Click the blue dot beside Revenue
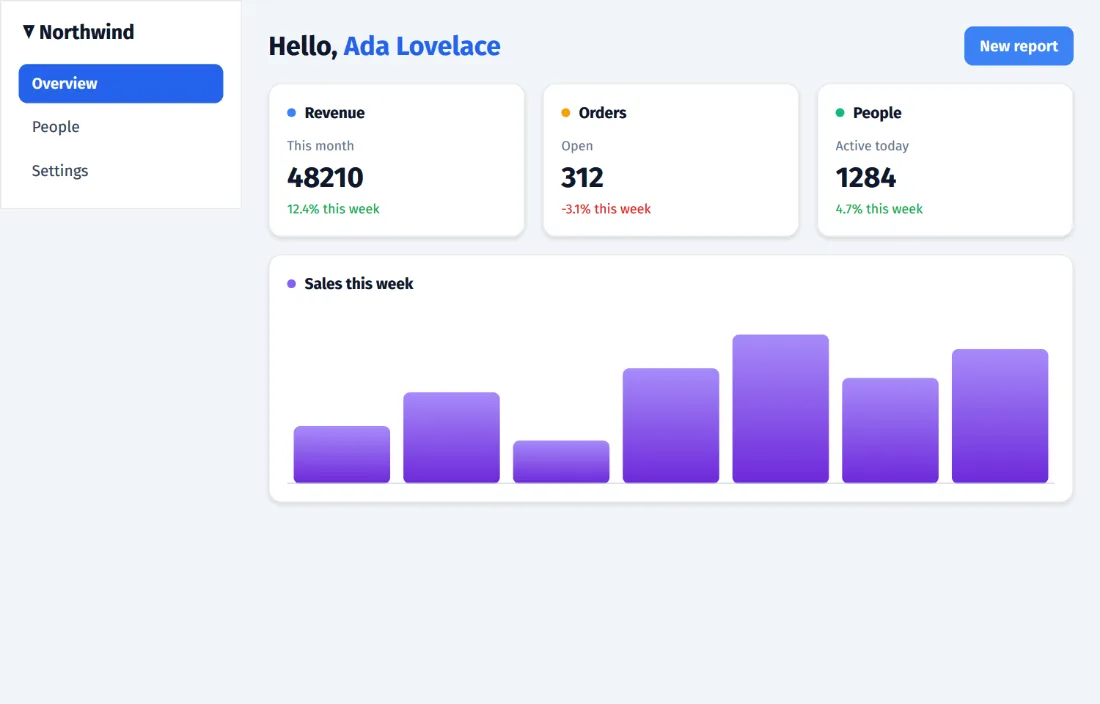 [291, 113]
